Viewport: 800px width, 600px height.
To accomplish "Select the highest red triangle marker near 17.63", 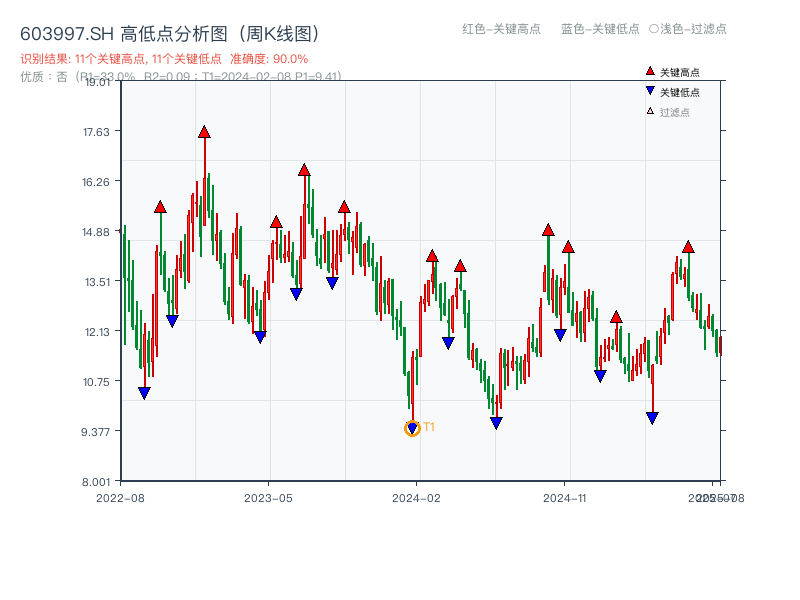I will pyautogui.click(x=205, y=131).
